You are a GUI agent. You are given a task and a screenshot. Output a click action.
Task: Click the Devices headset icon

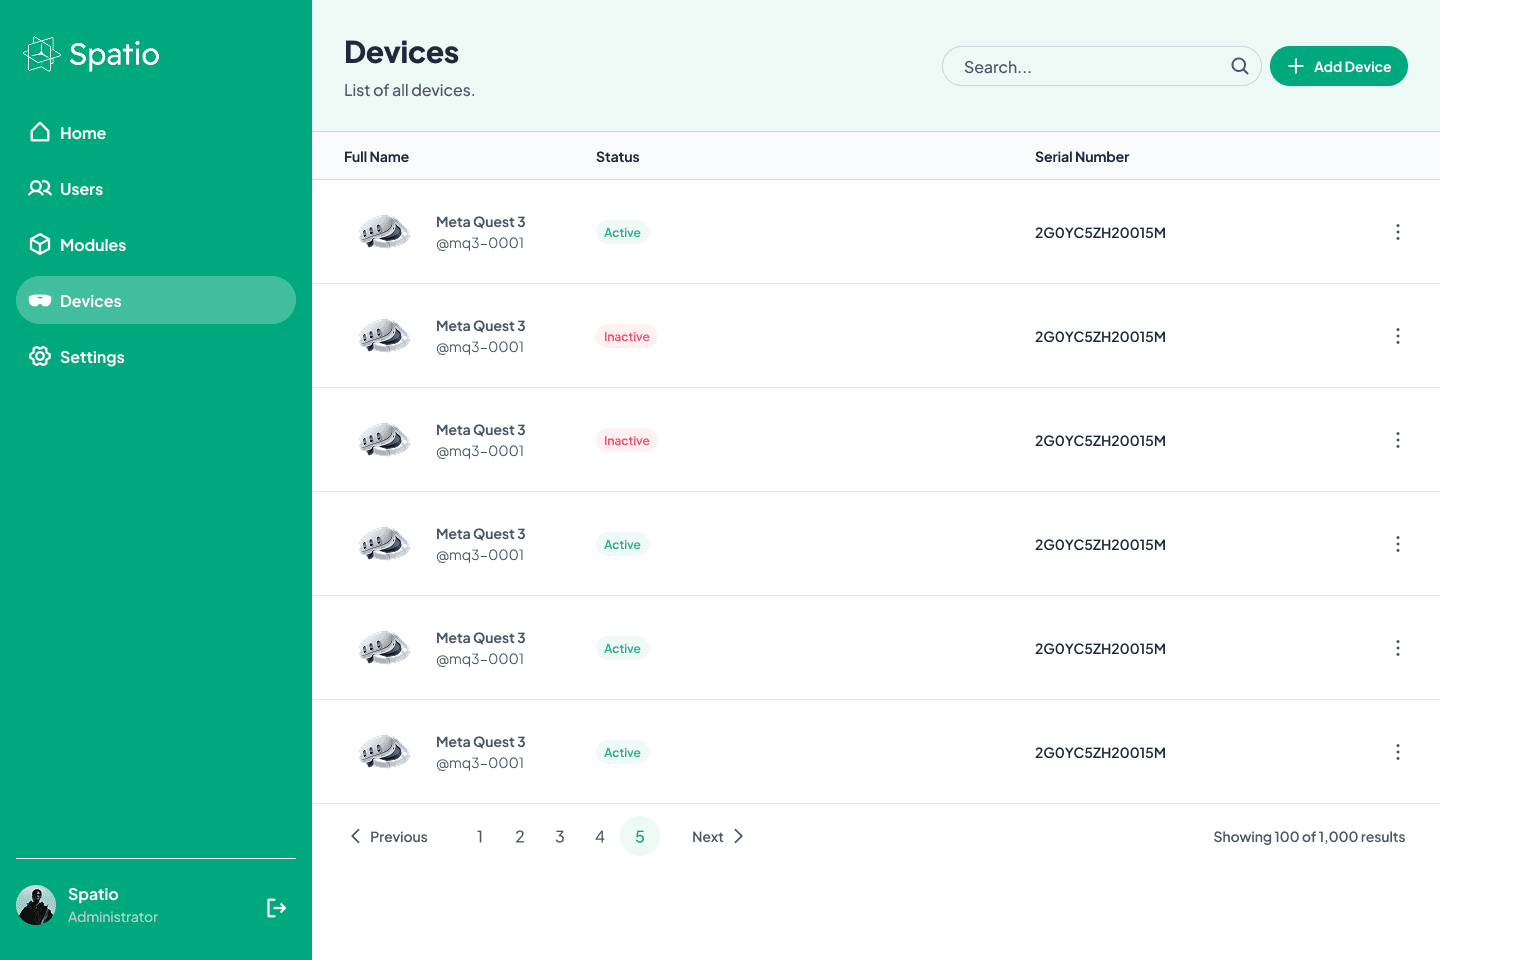40,300
